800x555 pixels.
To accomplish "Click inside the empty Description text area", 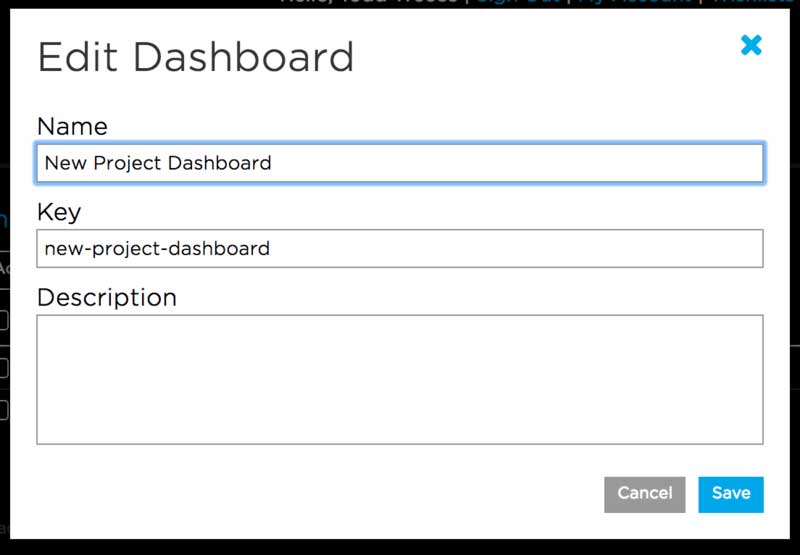I will [x=400, y=379].
